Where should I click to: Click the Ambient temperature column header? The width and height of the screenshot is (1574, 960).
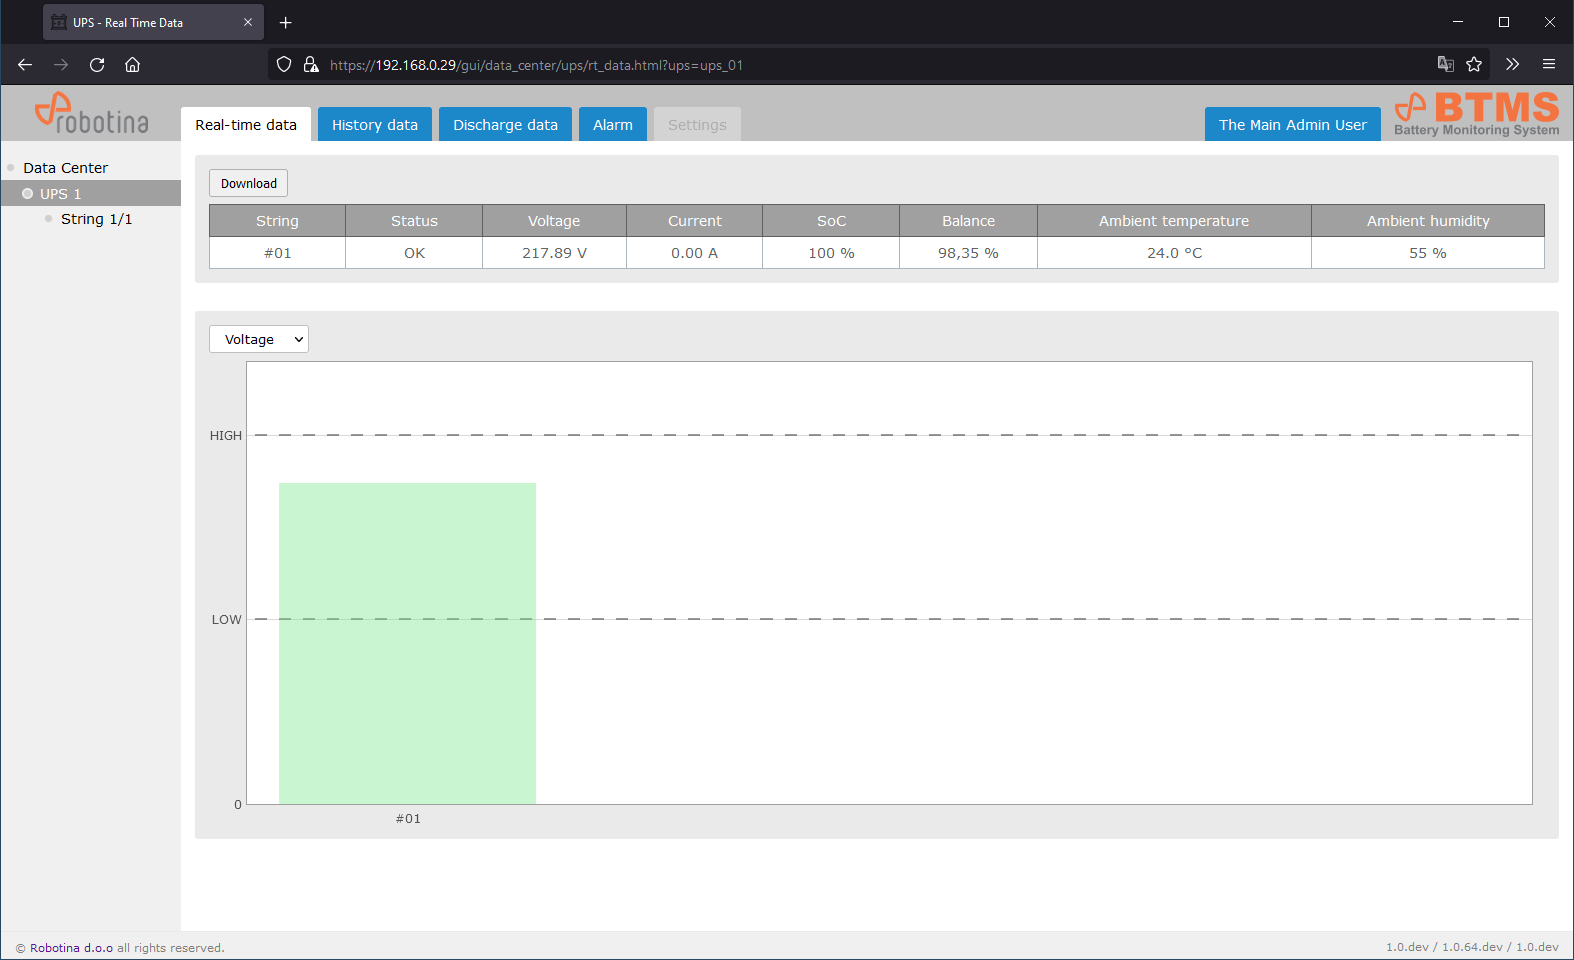coord(1174,221)
